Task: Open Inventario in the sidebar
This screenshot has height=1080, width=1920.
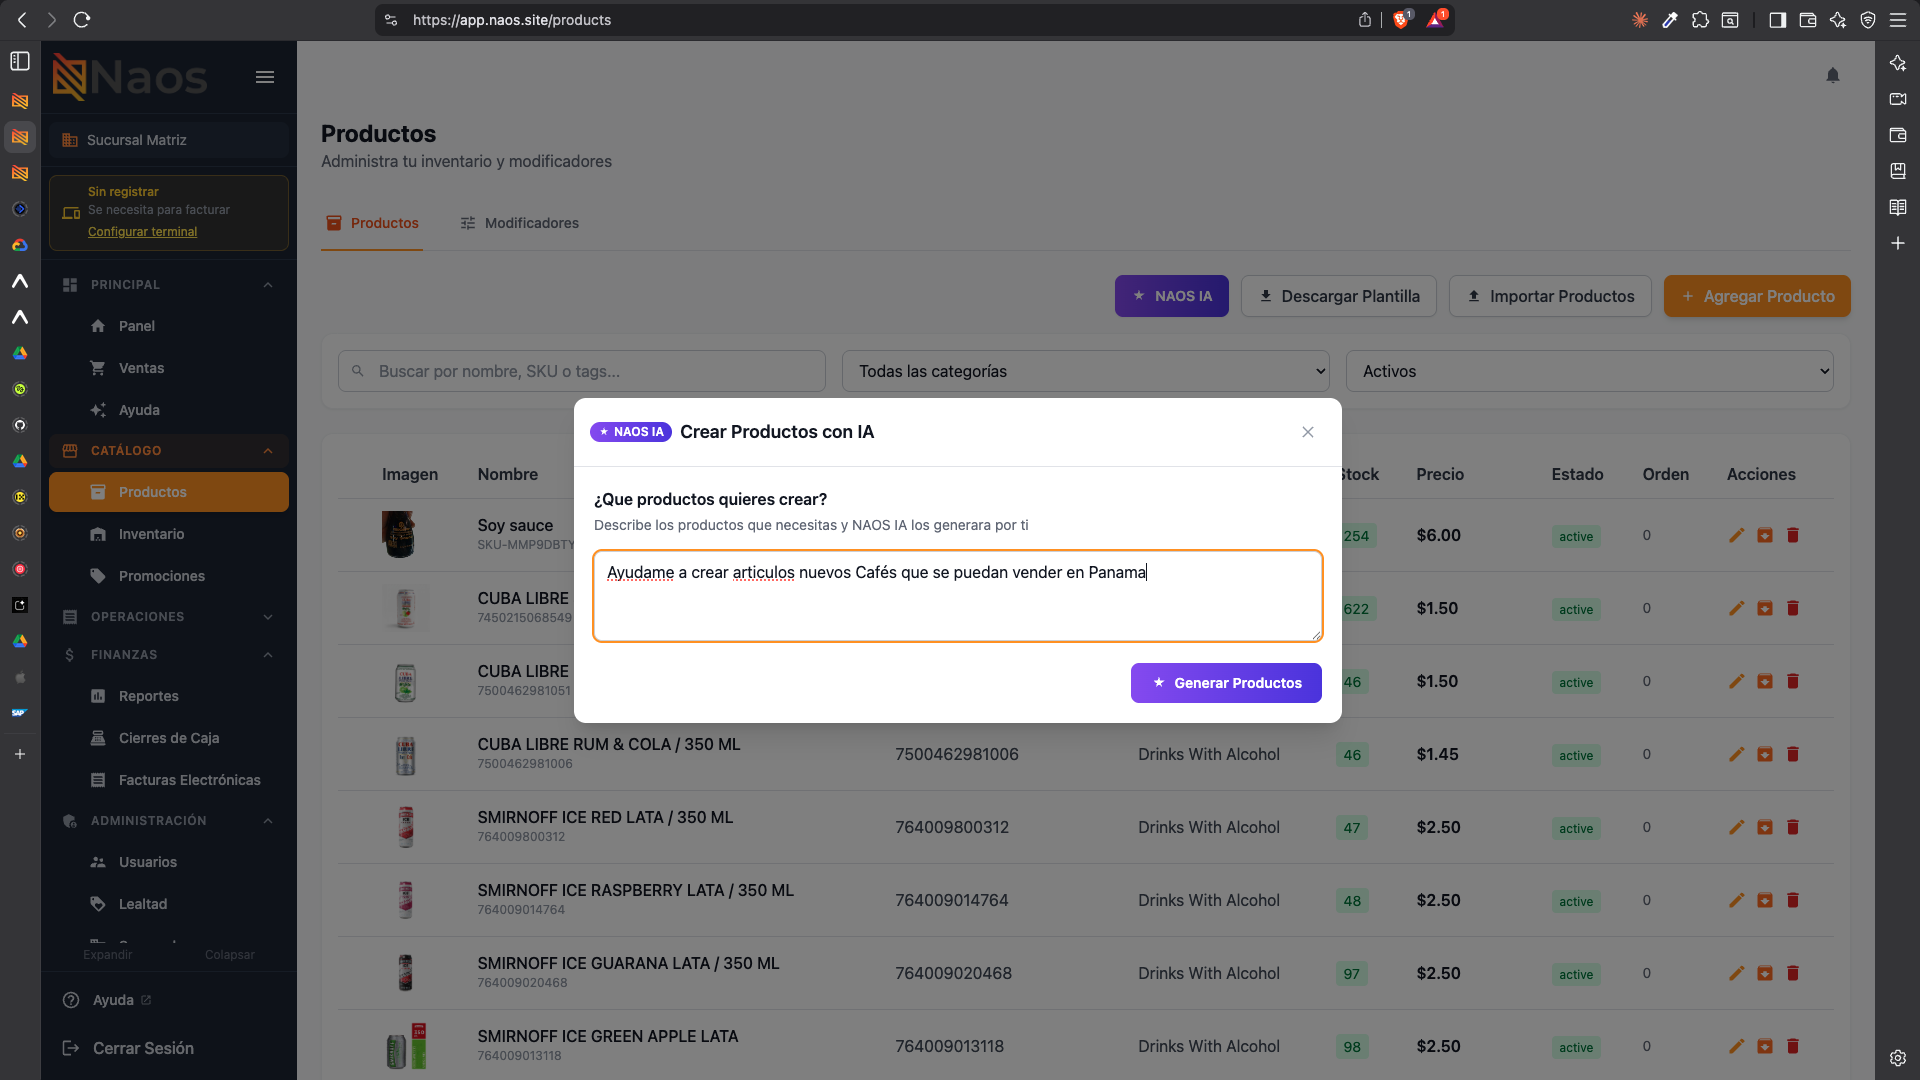Action: pos(169,534)
